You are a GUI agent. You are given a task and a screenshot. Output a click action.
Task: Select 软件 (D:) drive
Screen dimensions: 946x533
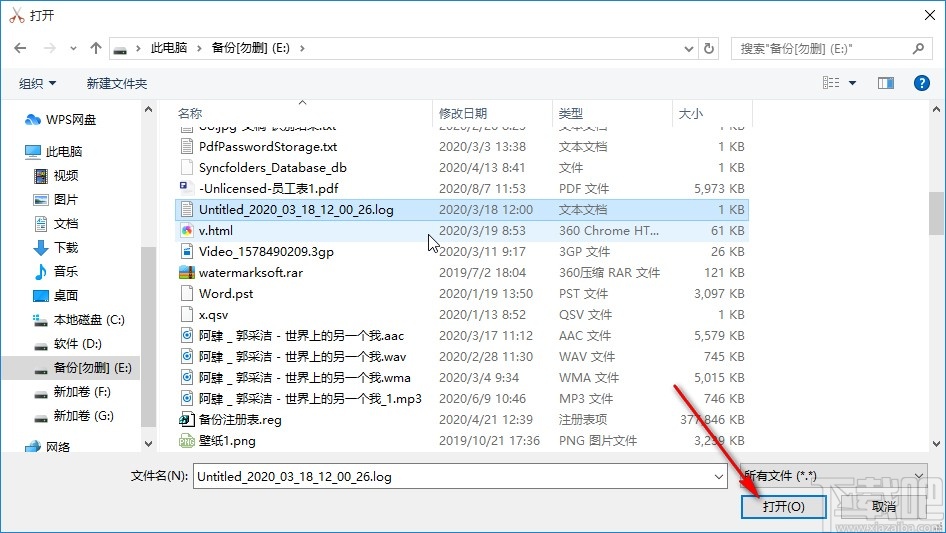pyautogui.click(x=68, y=343)
